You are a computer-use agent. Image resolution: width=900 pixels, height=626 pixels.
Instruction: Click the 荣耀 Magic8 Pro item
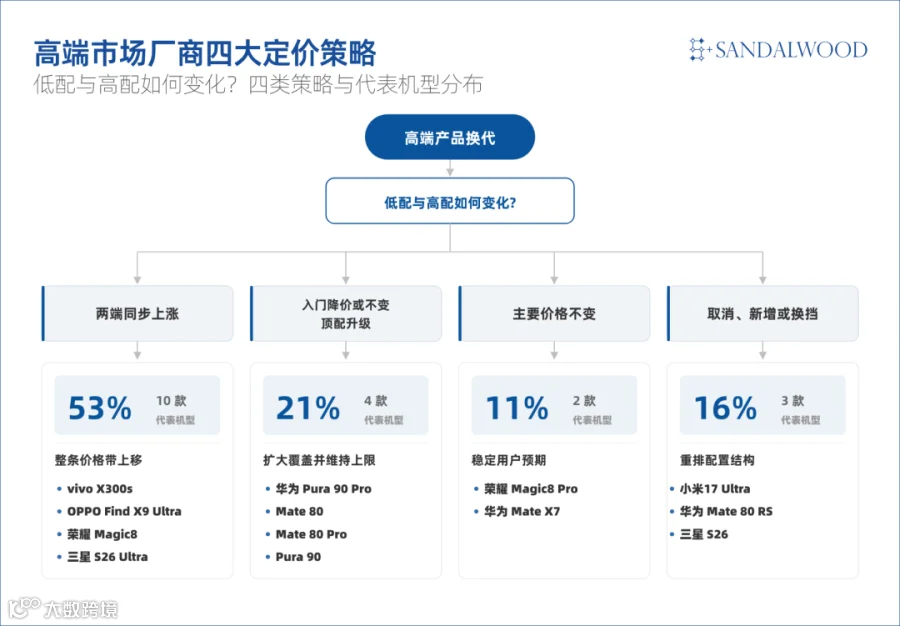click(x=531, y=489)
